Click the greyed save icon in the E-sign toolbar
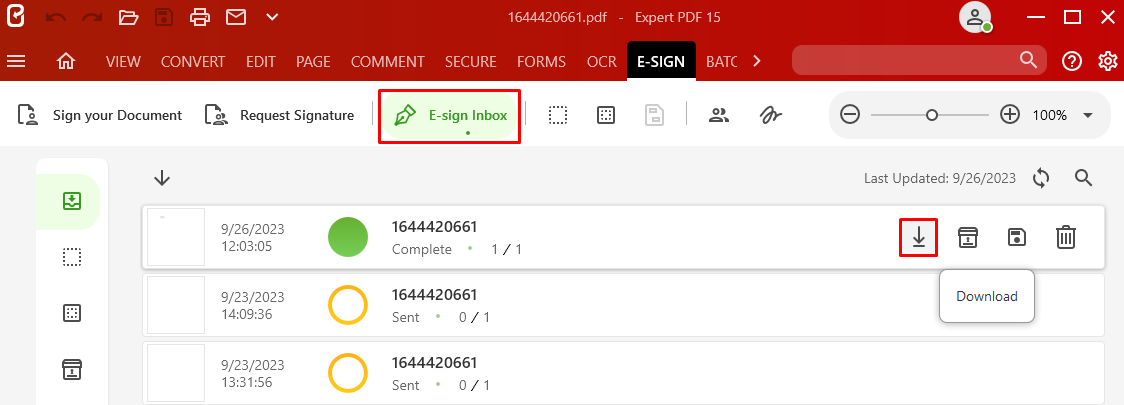 pos(654,115)
